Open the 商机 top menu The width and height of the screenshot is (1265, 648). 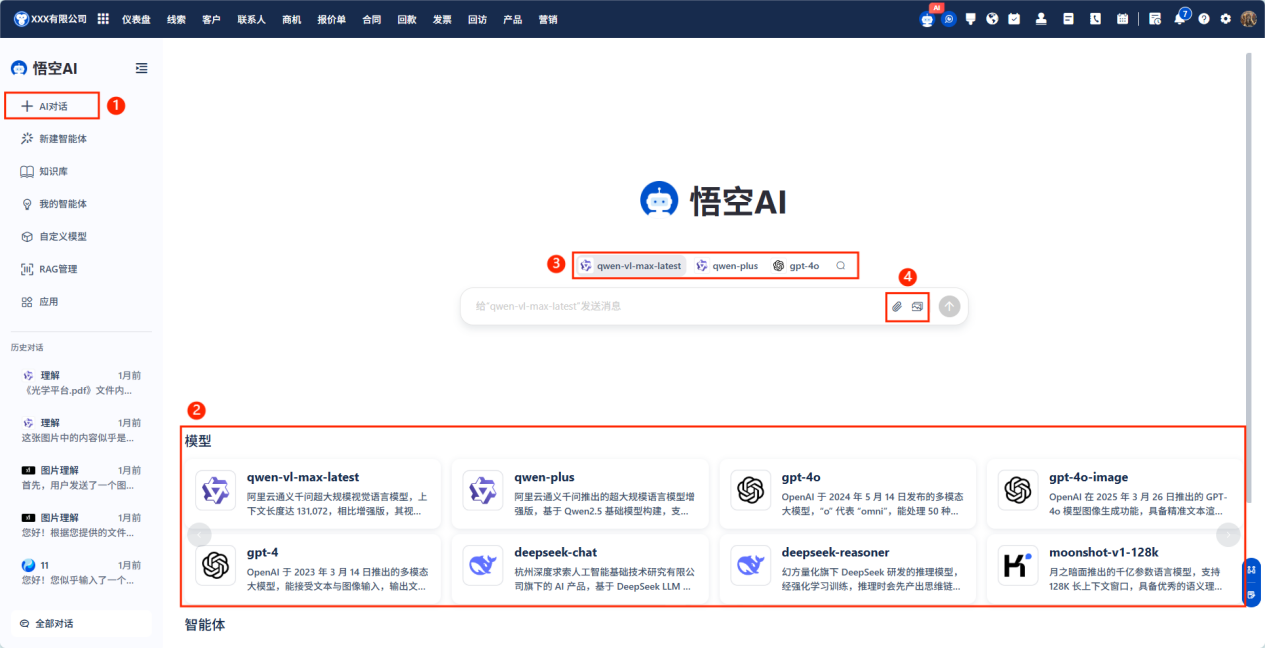[292, 19]
